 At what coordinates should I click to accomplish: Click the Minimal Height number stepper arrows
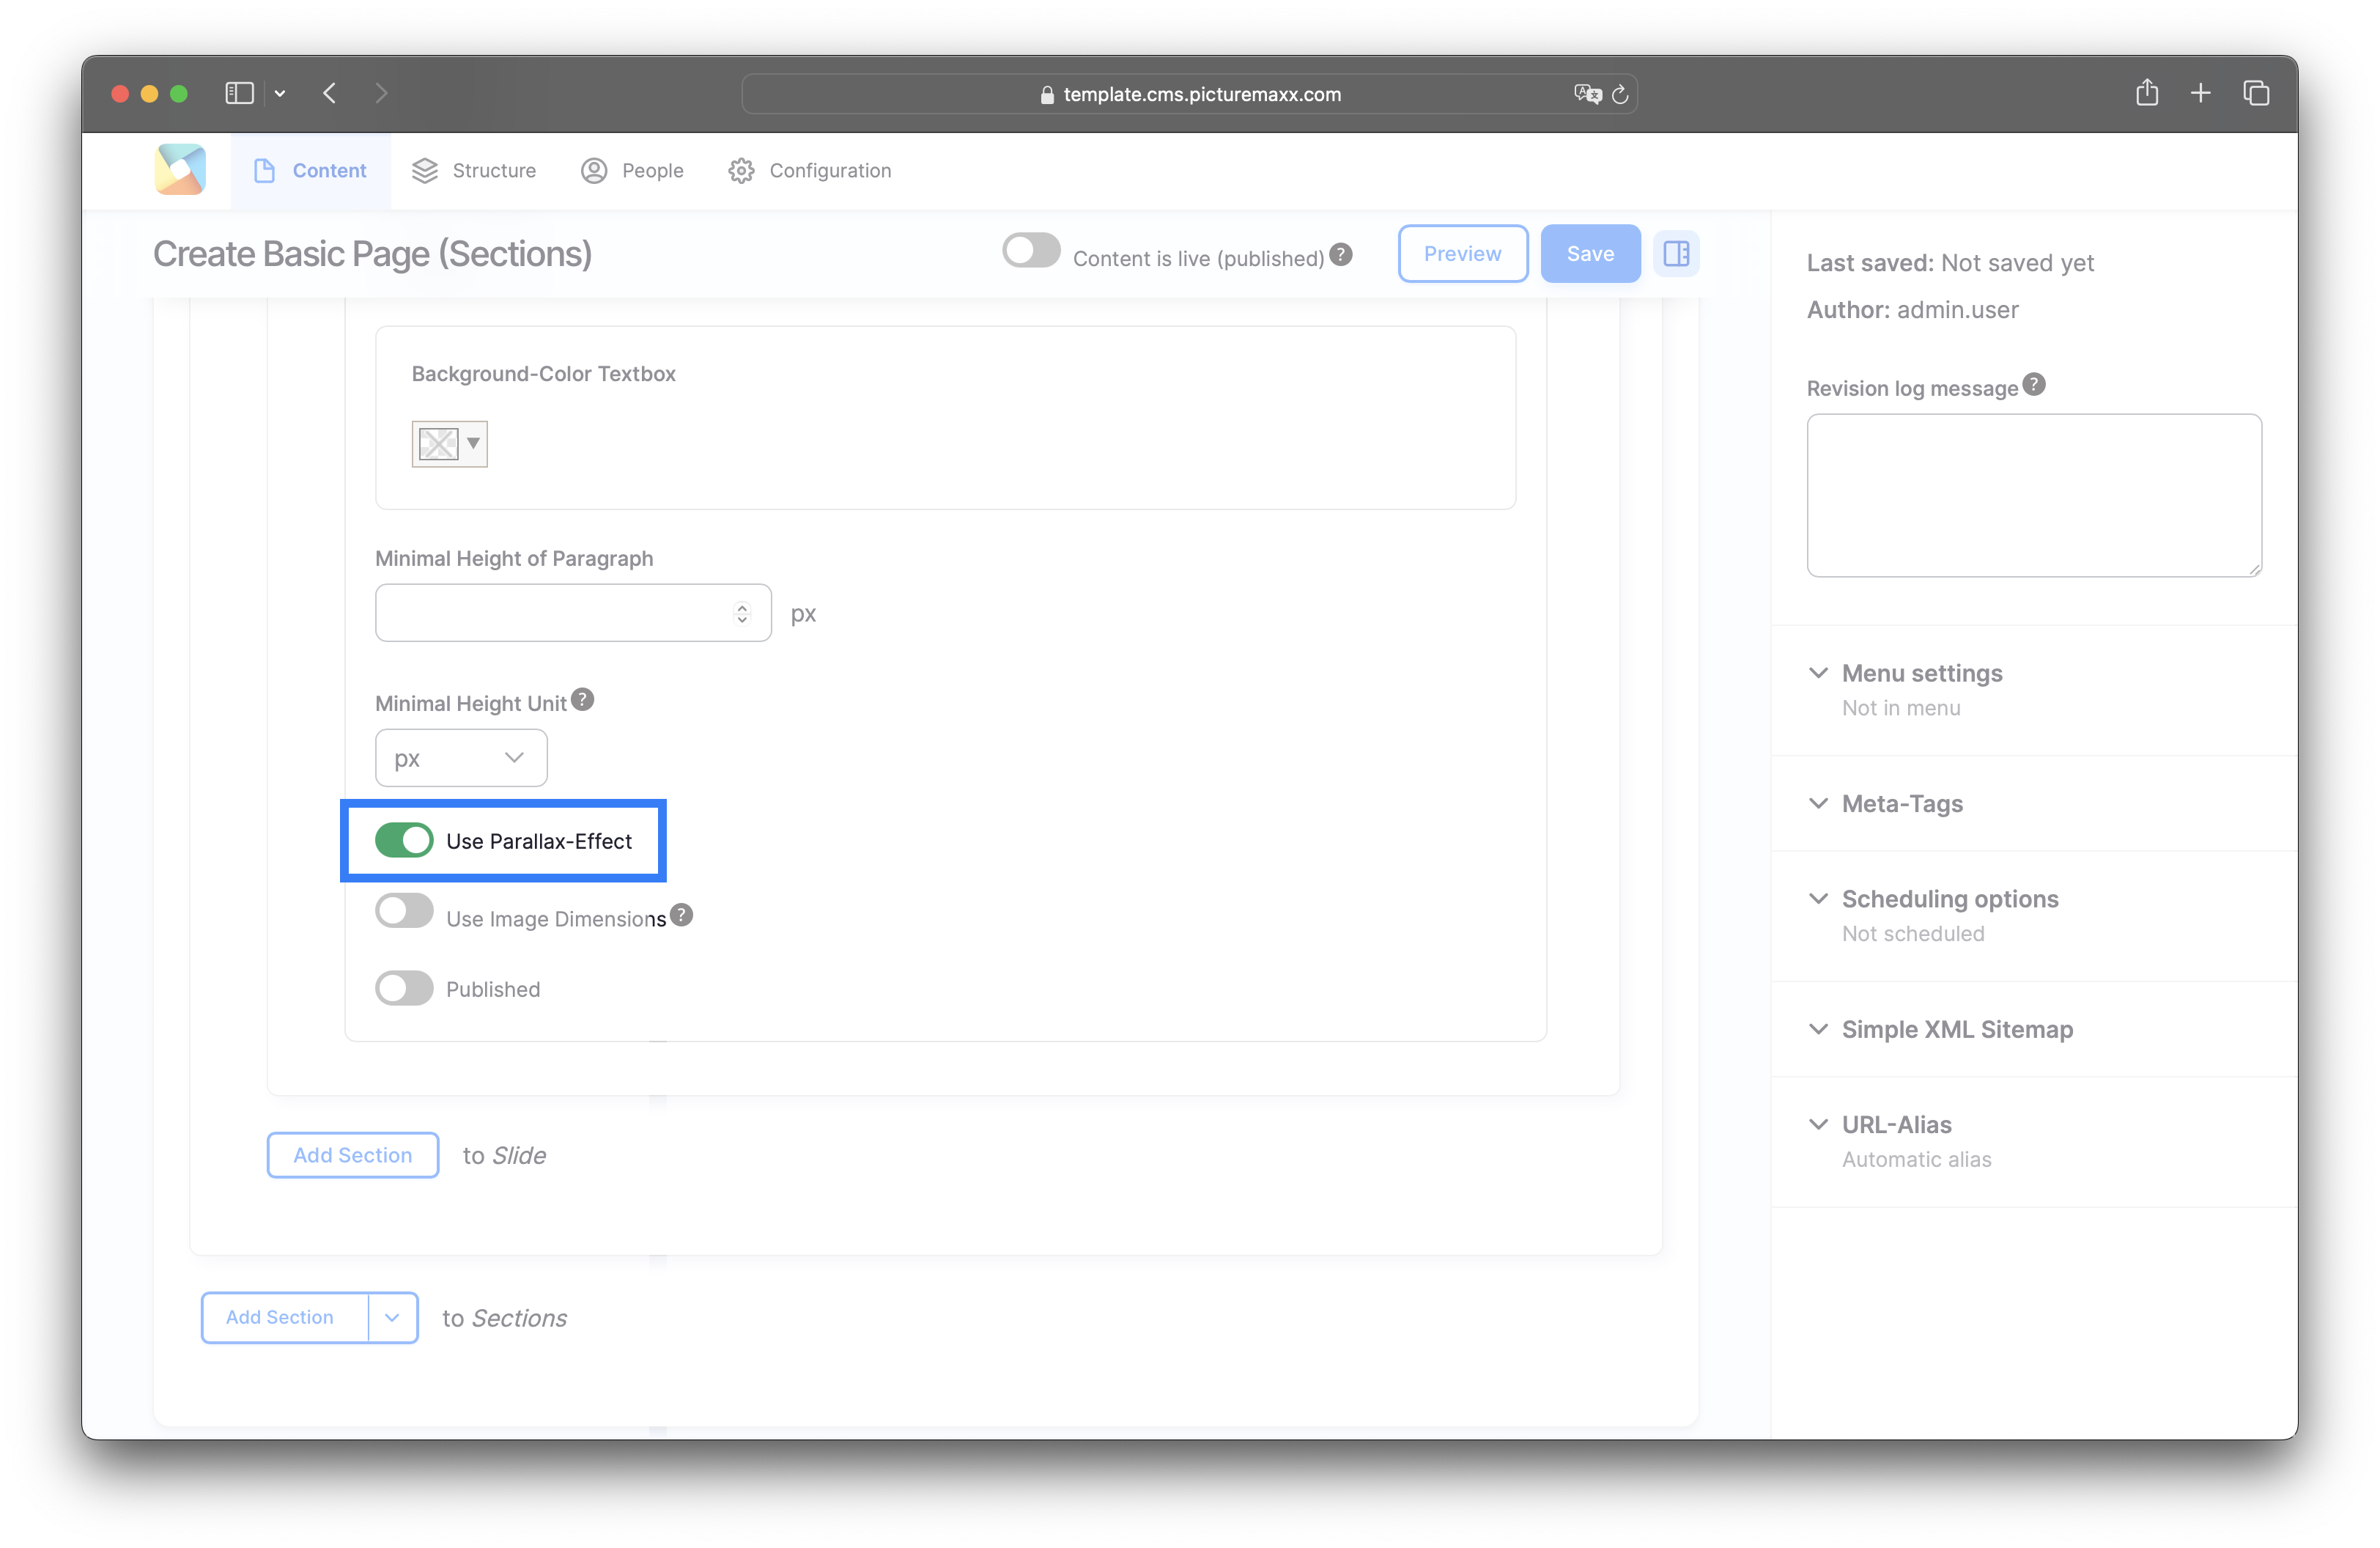[742, 613]
